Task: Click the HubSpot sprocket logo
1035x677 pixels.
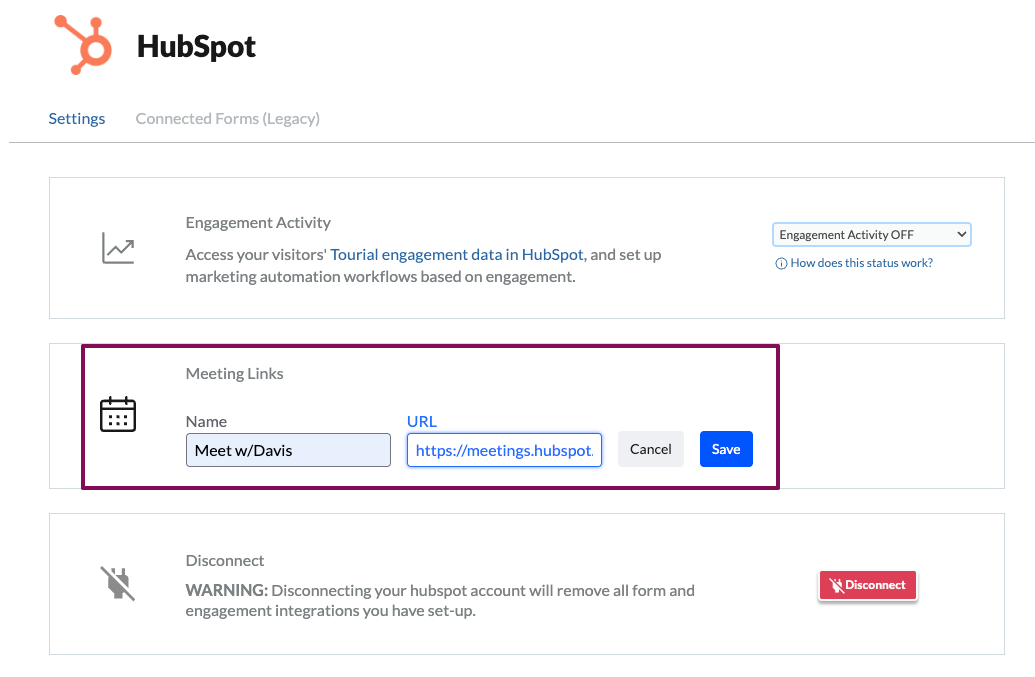Action: coord(82,45)
